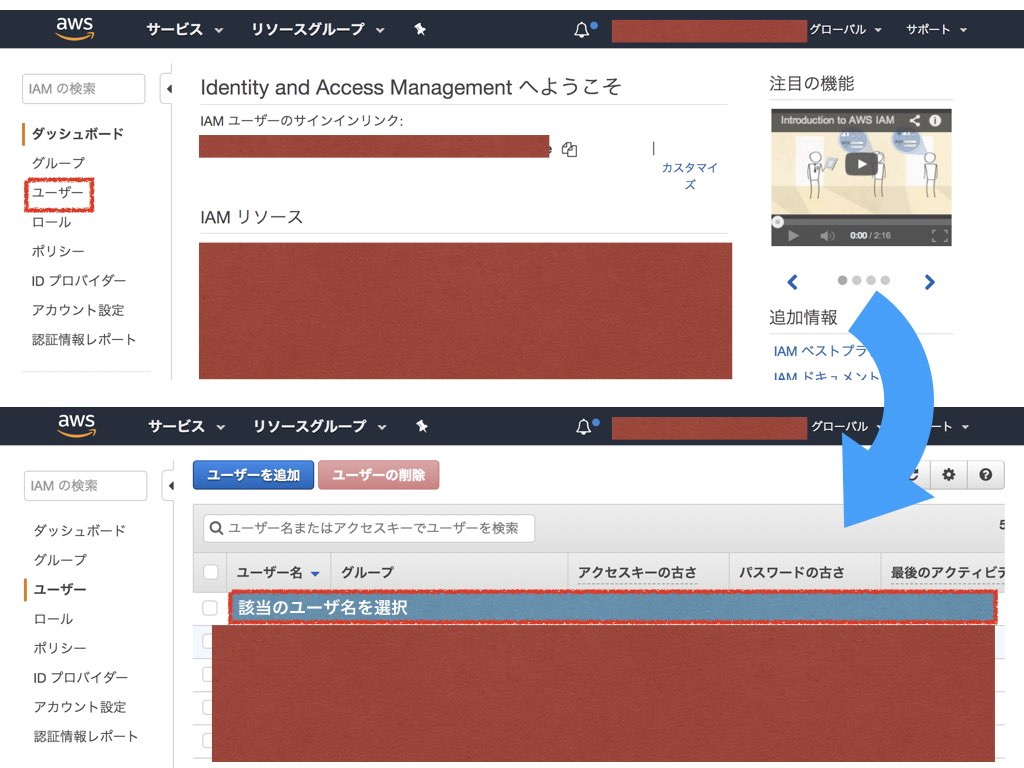Select グループ in the lower sidebar
The height and width of the screenshot is (768, 1024).
[61, 560]
